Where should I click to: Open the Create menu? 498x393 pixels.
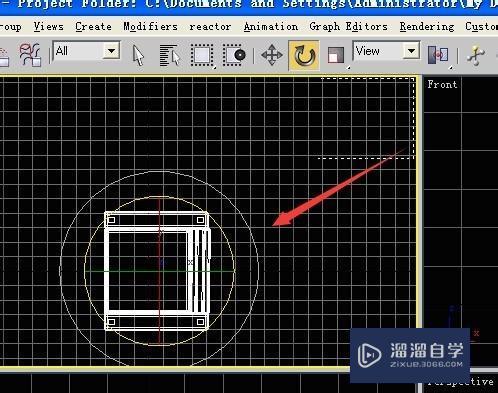pyautogui.click(x=94, y=26)
